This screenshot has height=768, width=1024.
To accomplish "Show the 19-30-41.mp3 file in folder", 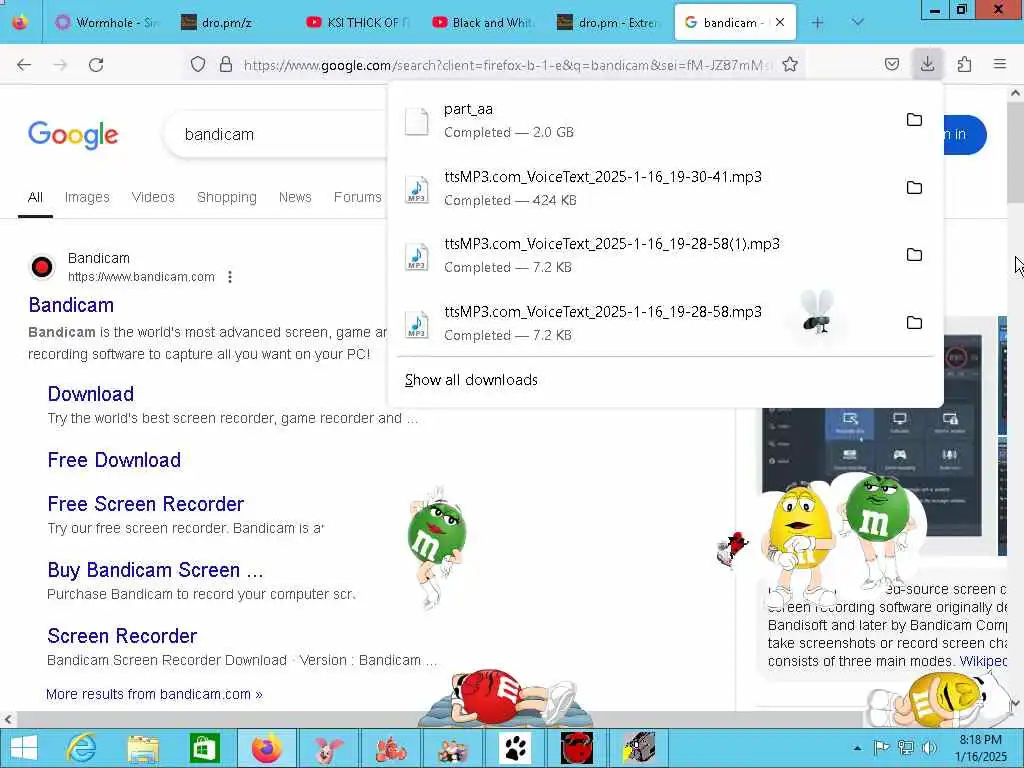I will [914, 187].
